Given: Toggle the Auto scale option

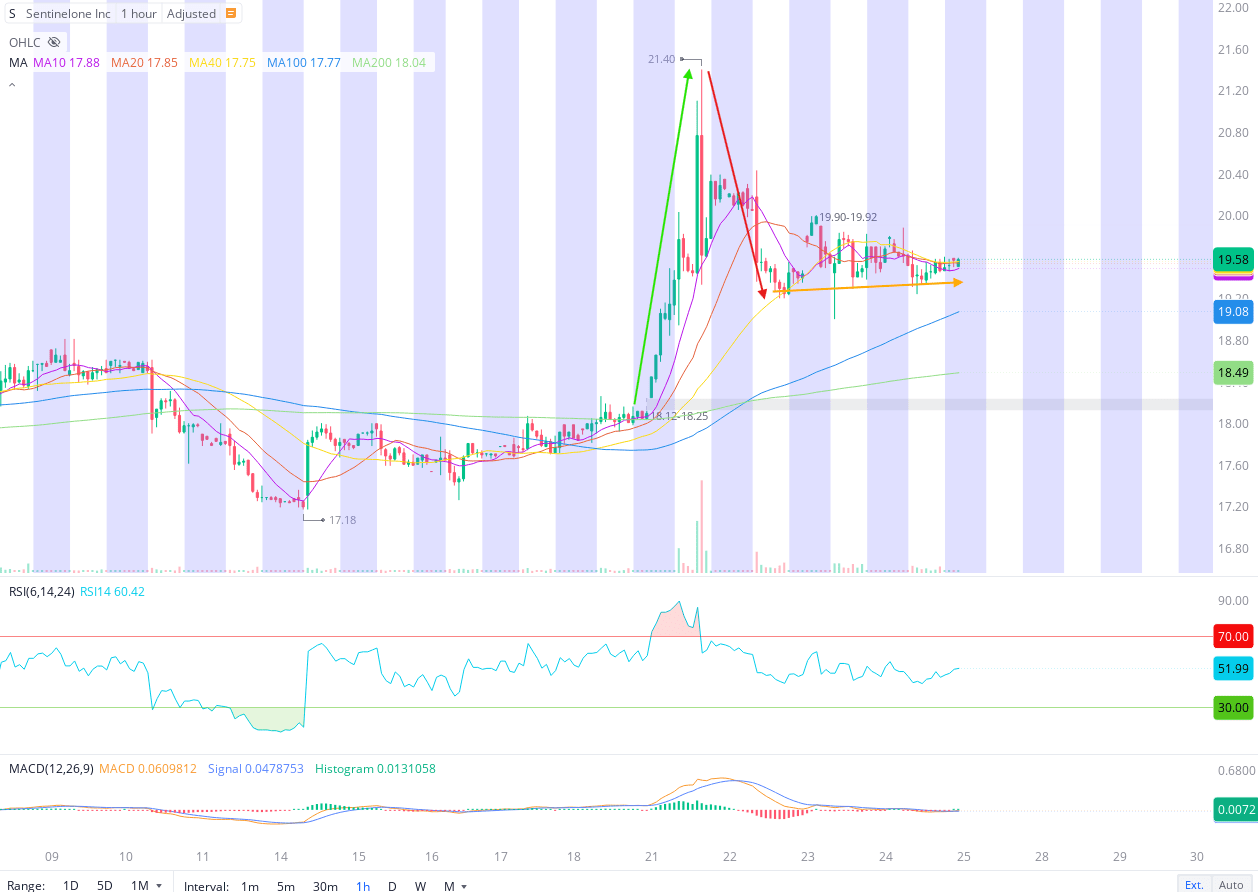Looking at the screenshot, I should click(1234, 884).
